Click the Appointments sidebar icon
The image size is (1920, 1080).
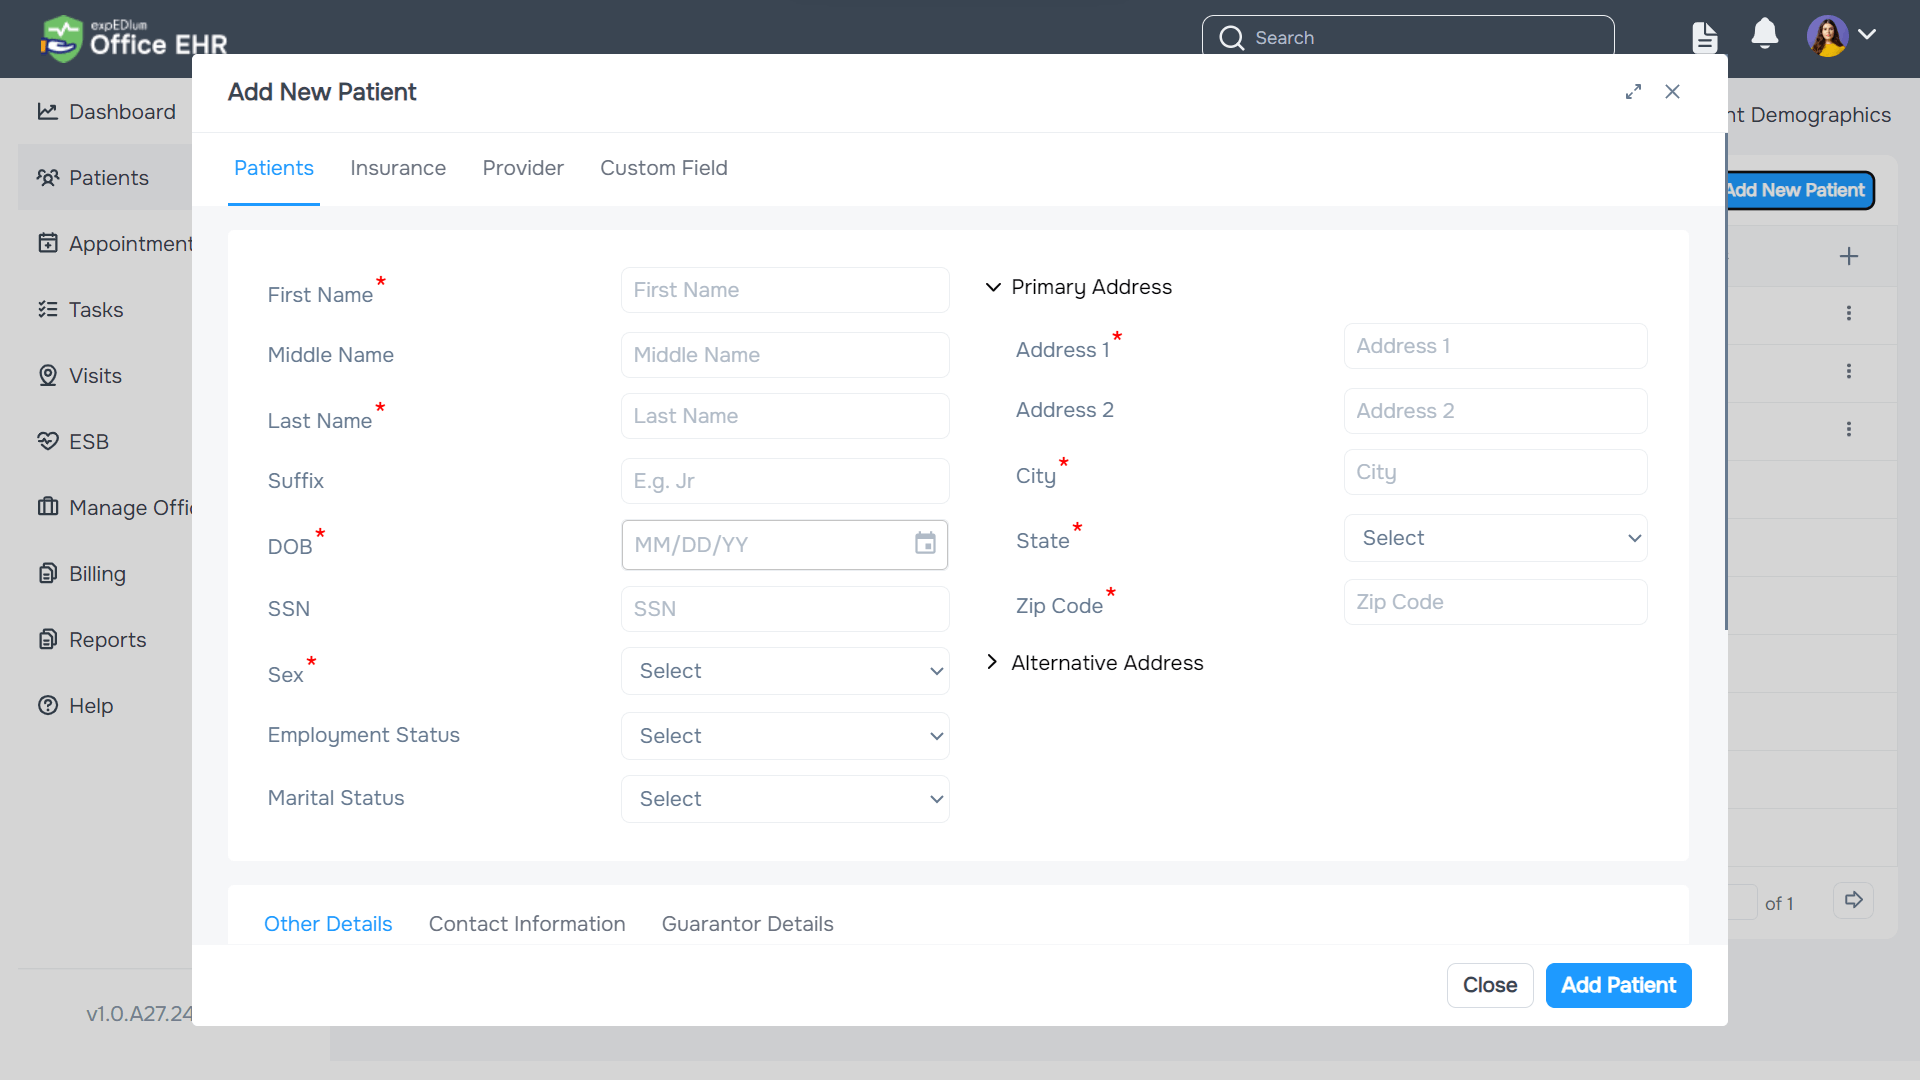point(47,243)
